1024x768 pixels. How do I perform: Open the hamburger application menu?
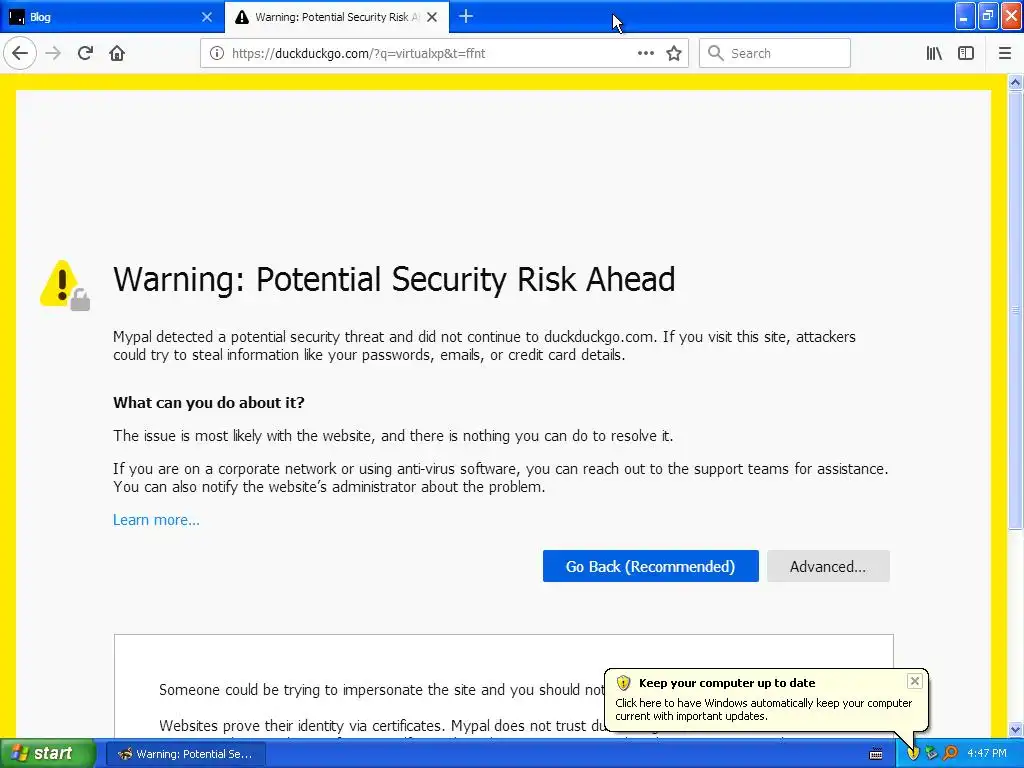coord(1005,53)
